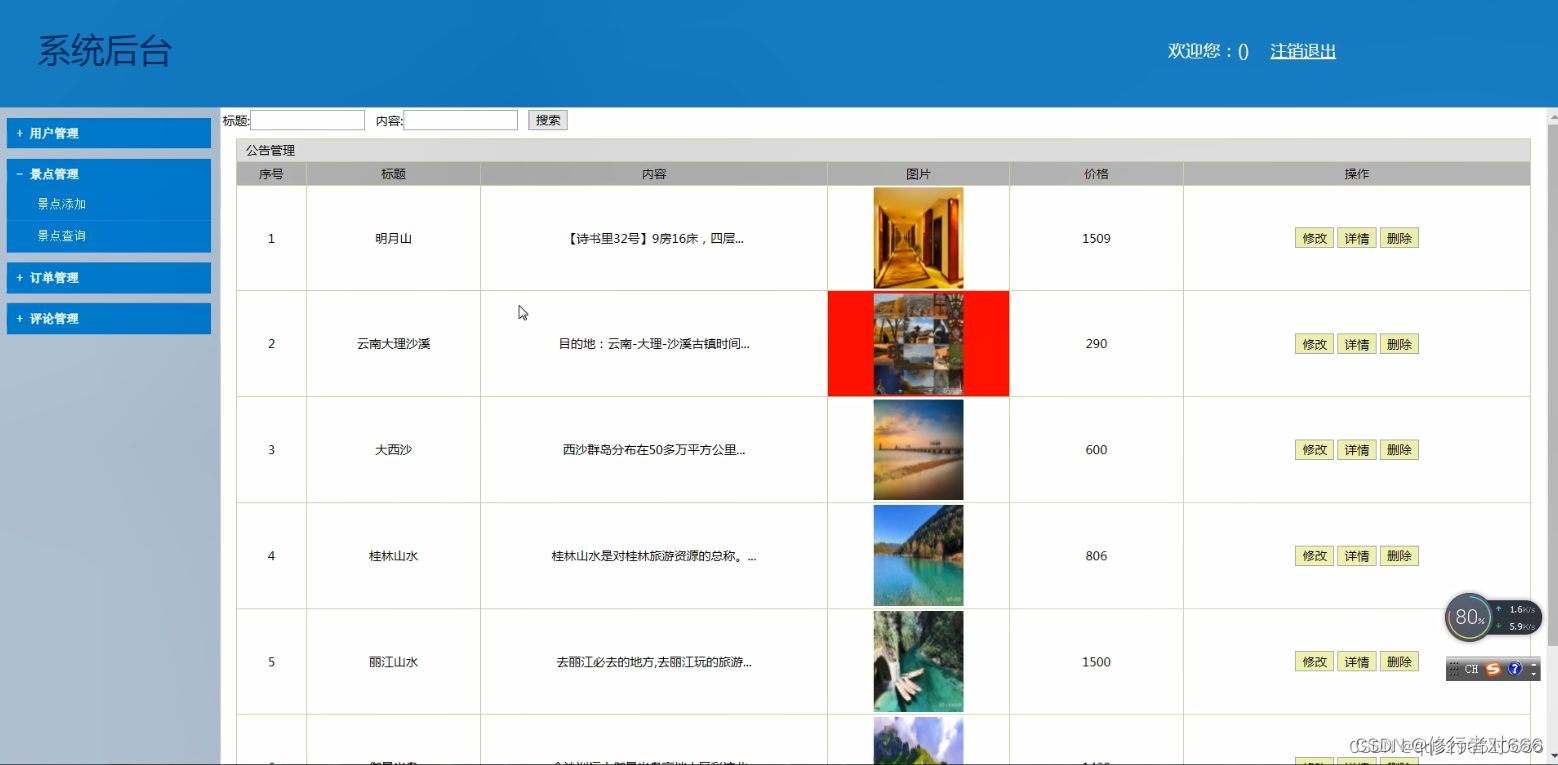Expand the 用户管理 sidebar section
The image size is (1558, 765).
pos(108,133)
